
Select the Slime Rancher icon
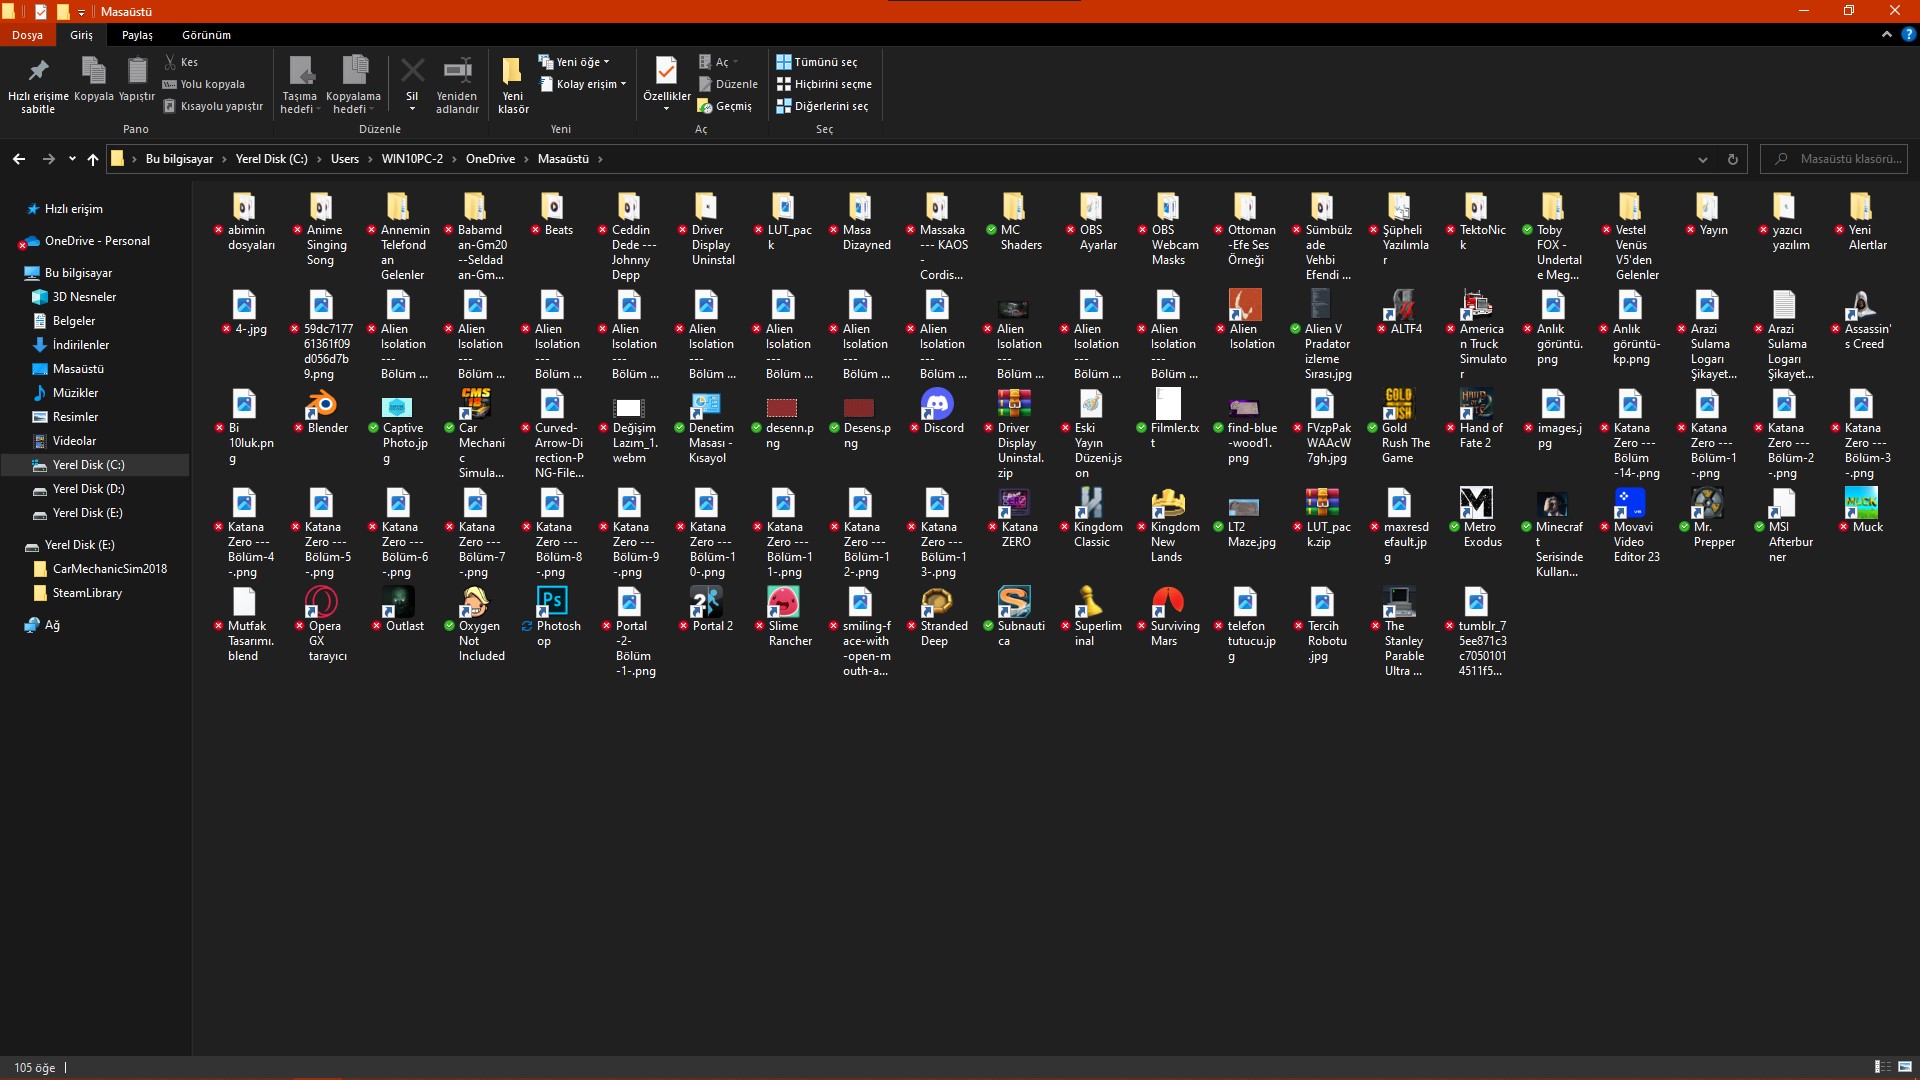[x=783, y=602]
